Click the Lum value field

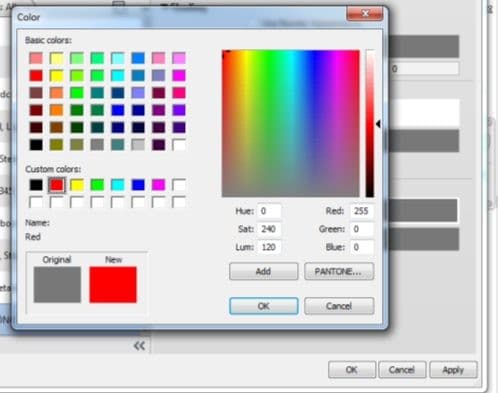pyautogui.click(x=269, y=247)
